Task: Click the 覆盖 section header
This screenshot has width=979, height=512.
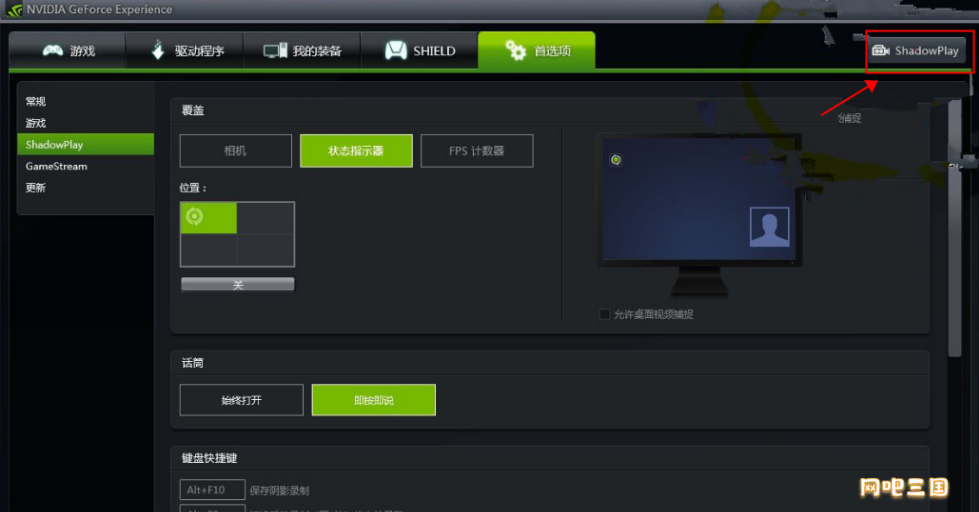Action: (x=192, y=111)
